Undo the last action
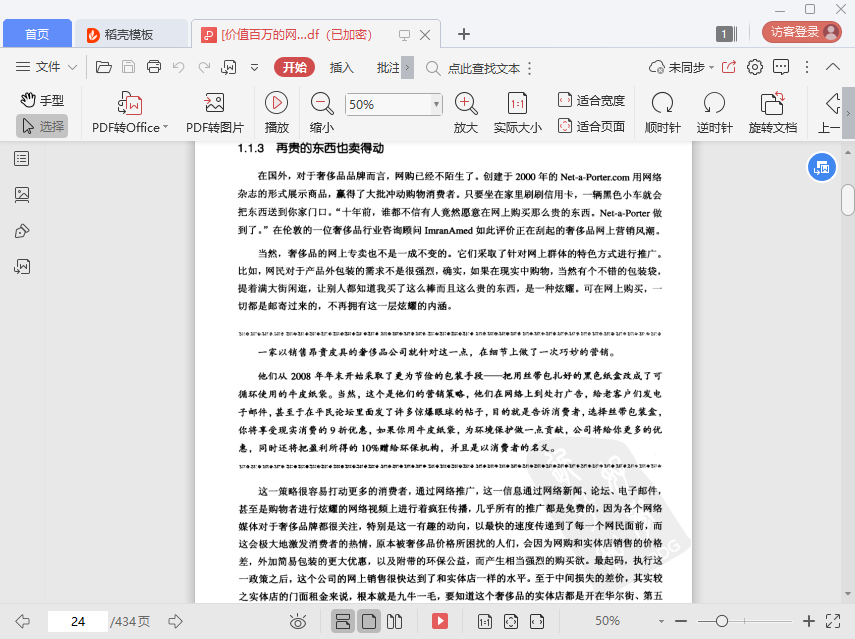Viewport: 855px width, 639px height. tap(179, 67)
